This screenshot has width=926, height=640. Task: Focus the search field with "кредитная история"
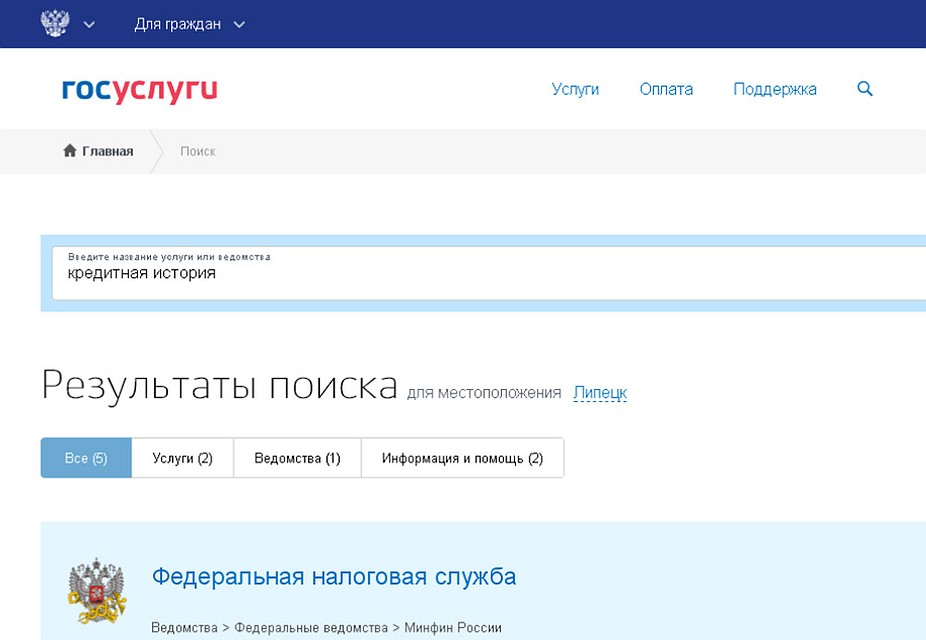488,273
